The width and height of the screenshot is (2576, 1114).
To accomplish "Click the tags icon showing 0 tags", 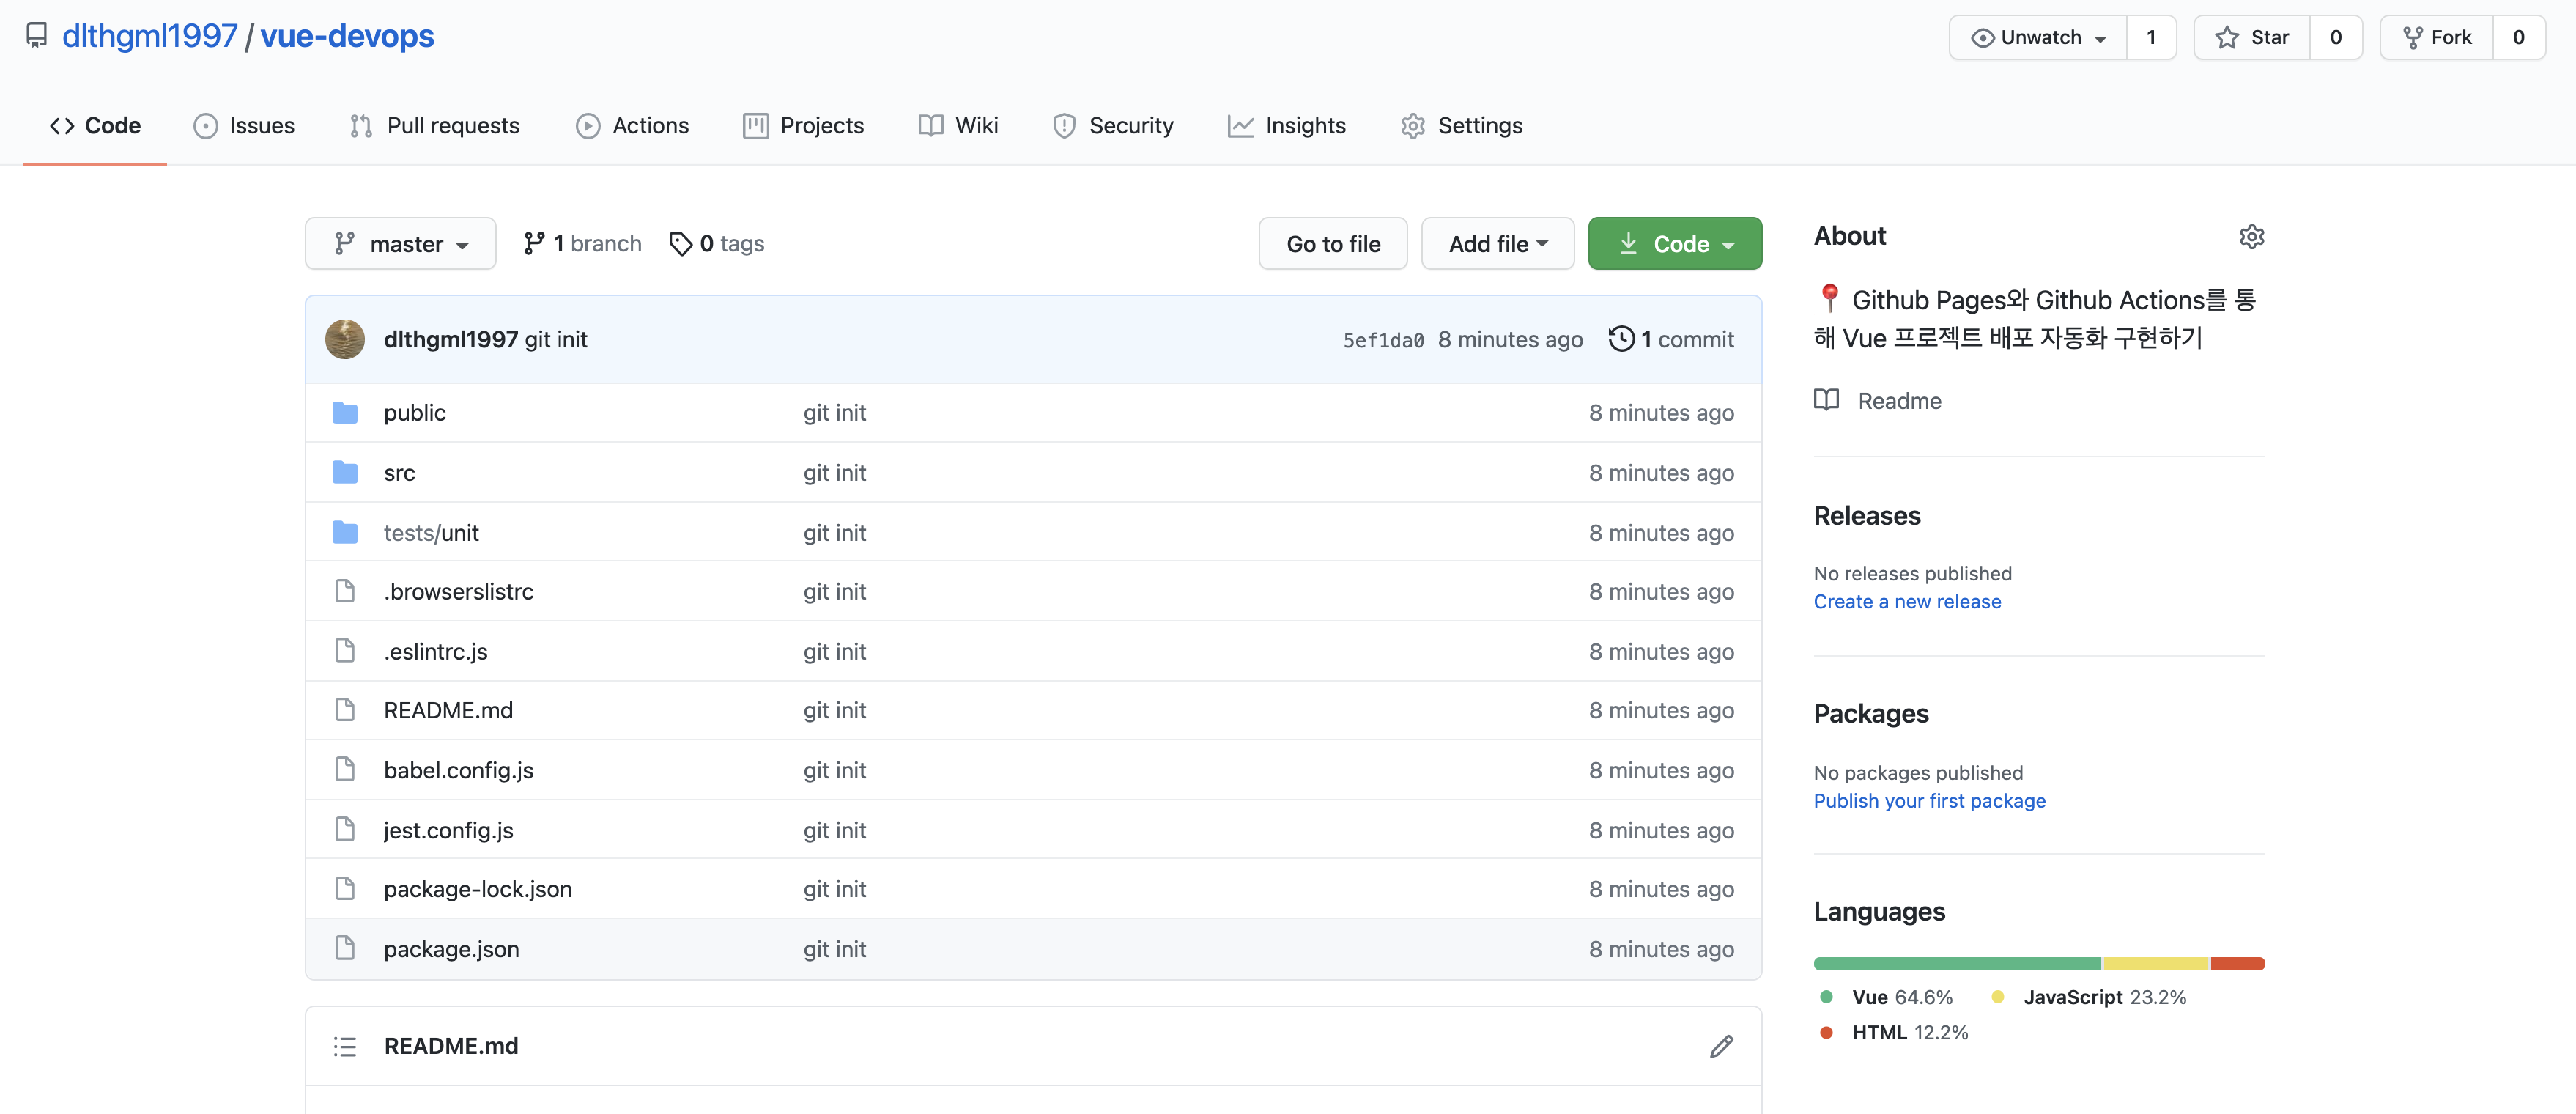I will click(x=681, y=243).
